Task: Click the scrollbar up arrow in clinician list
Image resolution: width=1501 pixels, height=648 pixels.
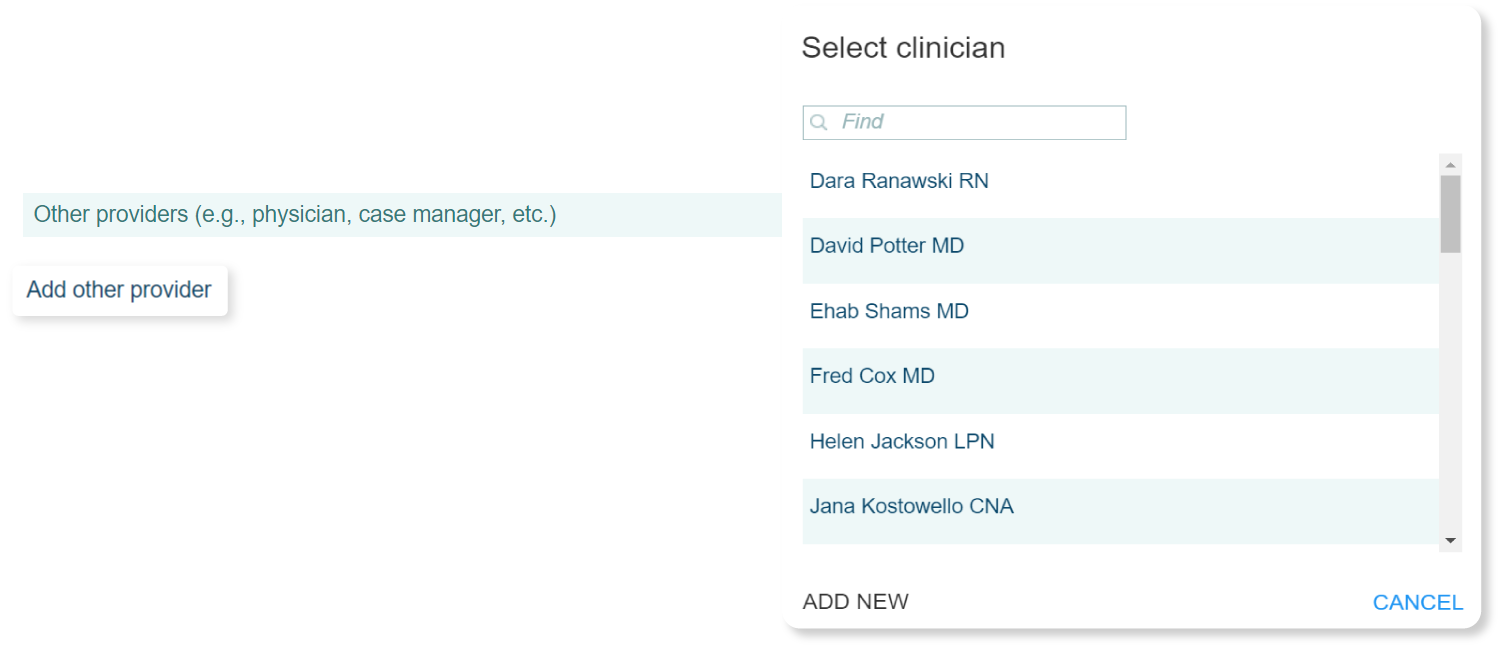Action: tap(1450, 164)
